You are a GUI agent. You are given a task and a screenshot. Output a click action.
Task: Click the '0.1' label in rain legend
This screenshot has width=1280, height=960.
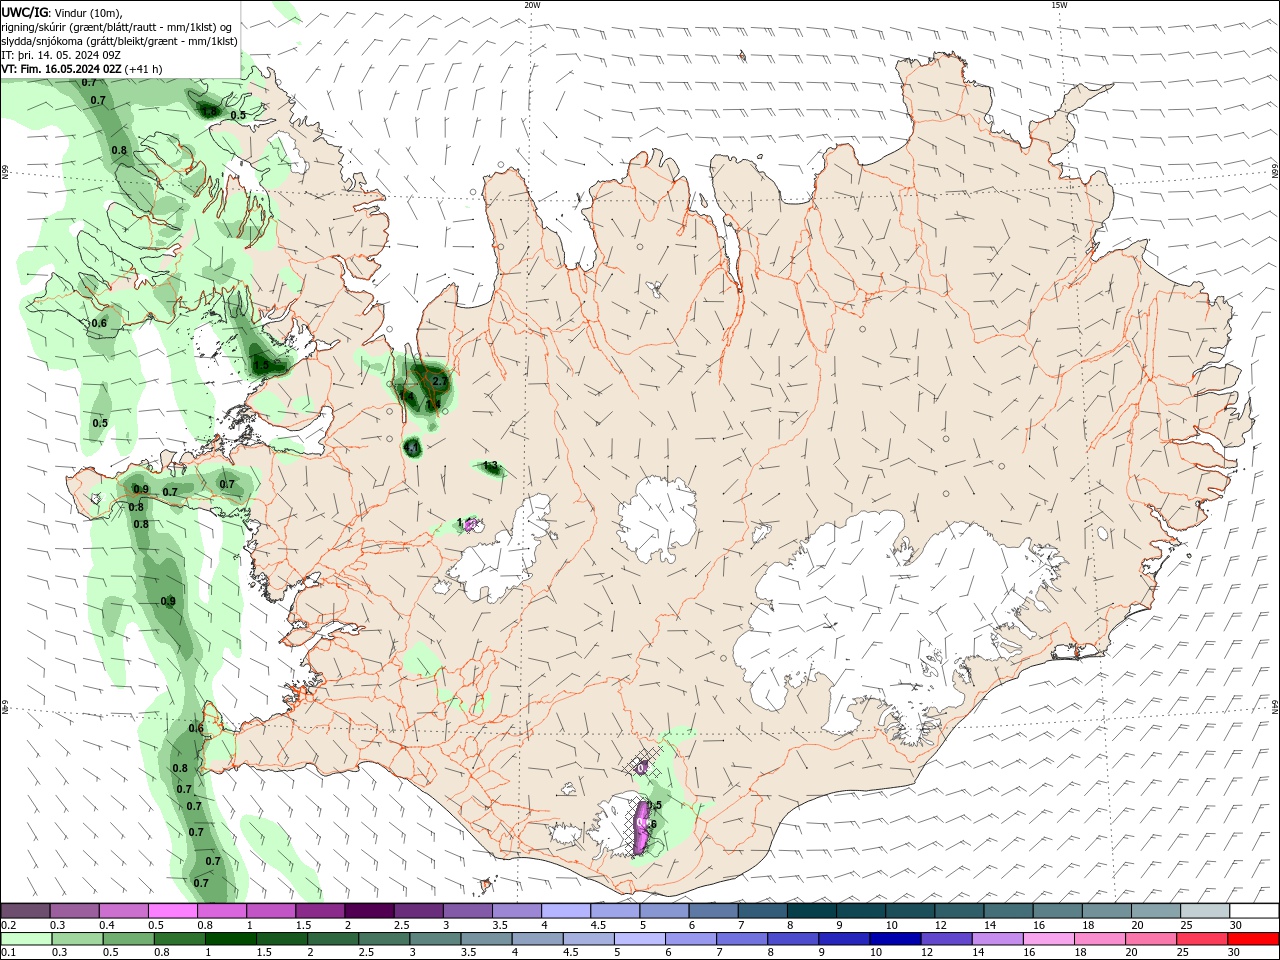point(8,953)
